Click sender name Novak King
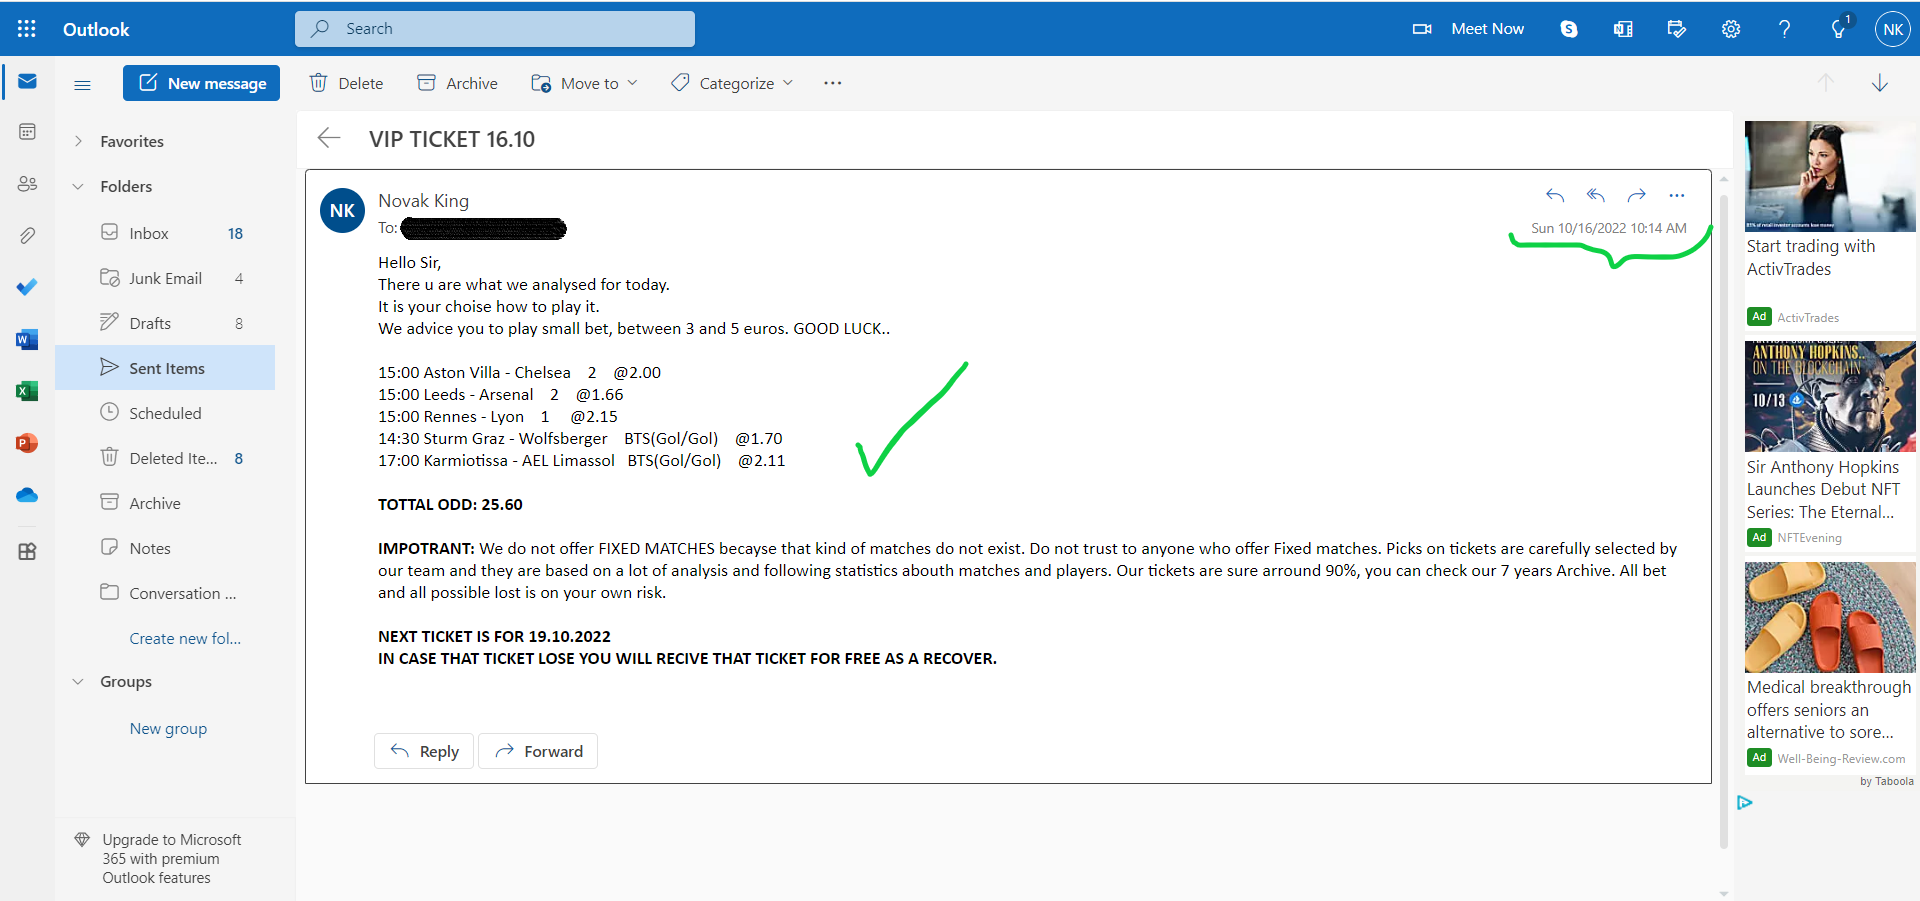The height and width of the screenshot is (901, 1920). [423, 201]
